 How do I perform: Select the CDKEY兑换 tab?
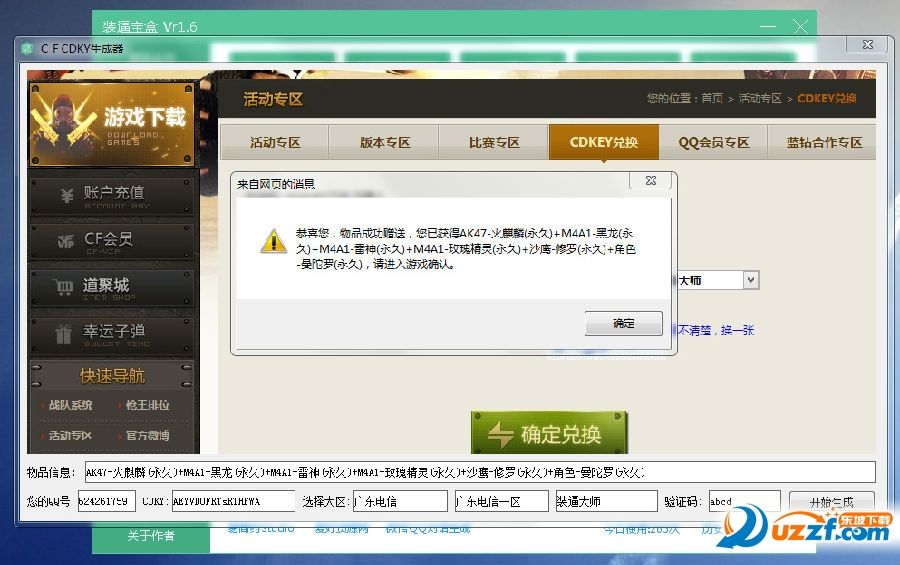[603, 142]
